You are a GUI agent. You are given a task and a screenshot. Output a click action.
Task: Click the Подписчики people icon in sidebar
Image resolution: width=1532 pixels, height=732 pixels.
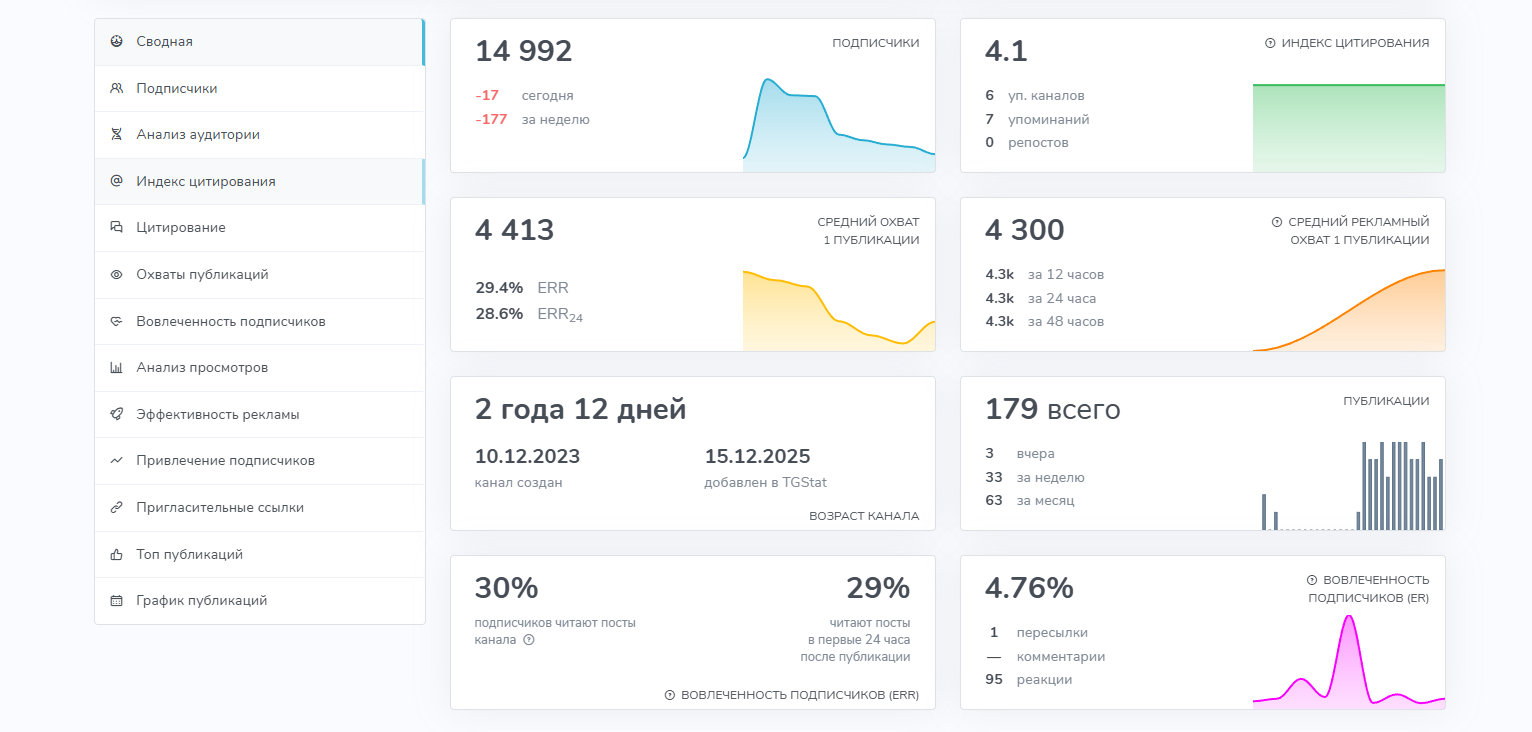[116, 88]
